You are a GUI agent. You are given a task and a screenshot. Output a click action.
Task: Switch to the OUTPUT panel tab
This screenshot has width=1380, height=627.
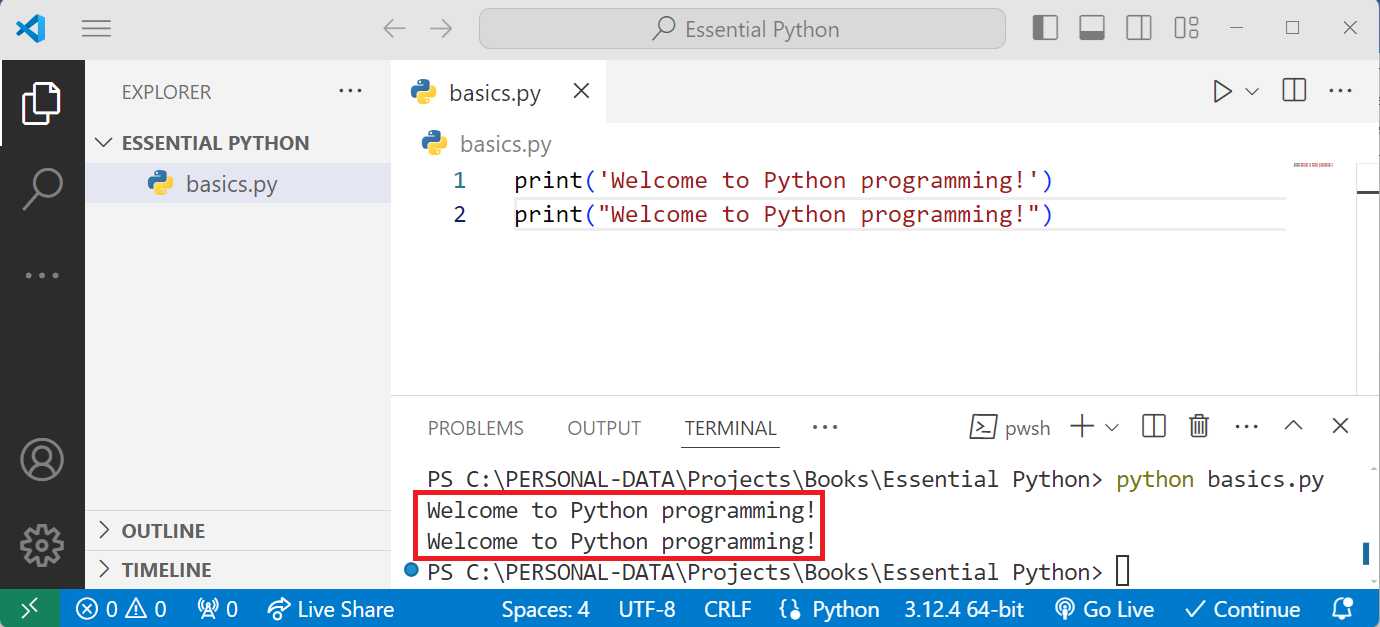click(604, 428)
